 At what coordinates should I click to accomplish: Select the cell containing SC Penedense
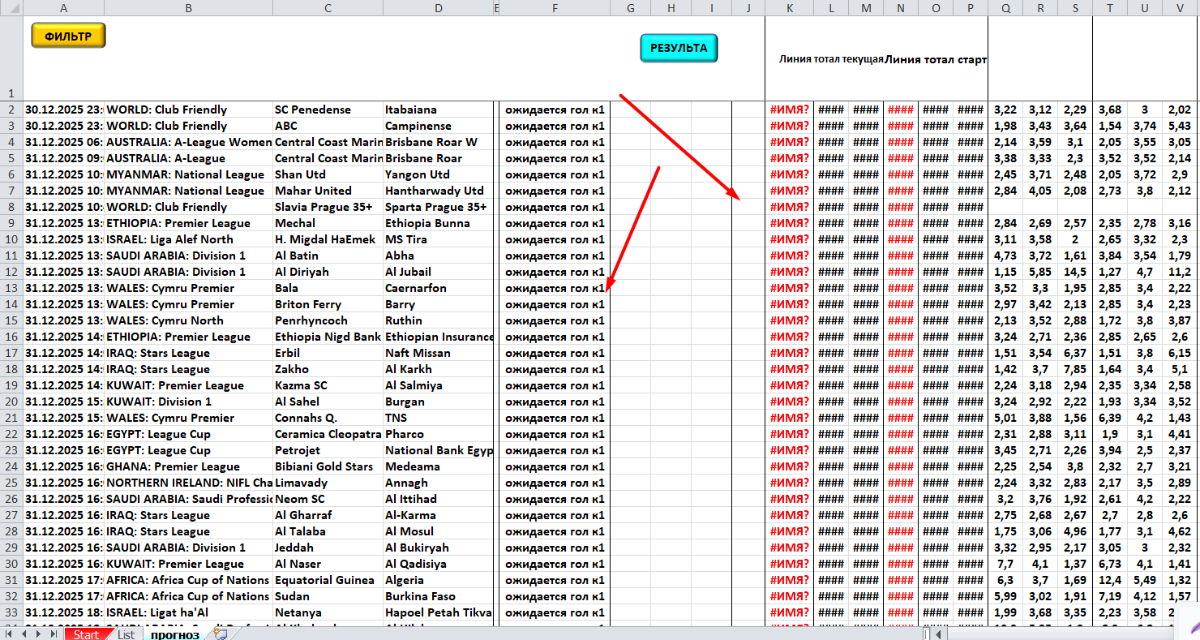coord(327,110)
